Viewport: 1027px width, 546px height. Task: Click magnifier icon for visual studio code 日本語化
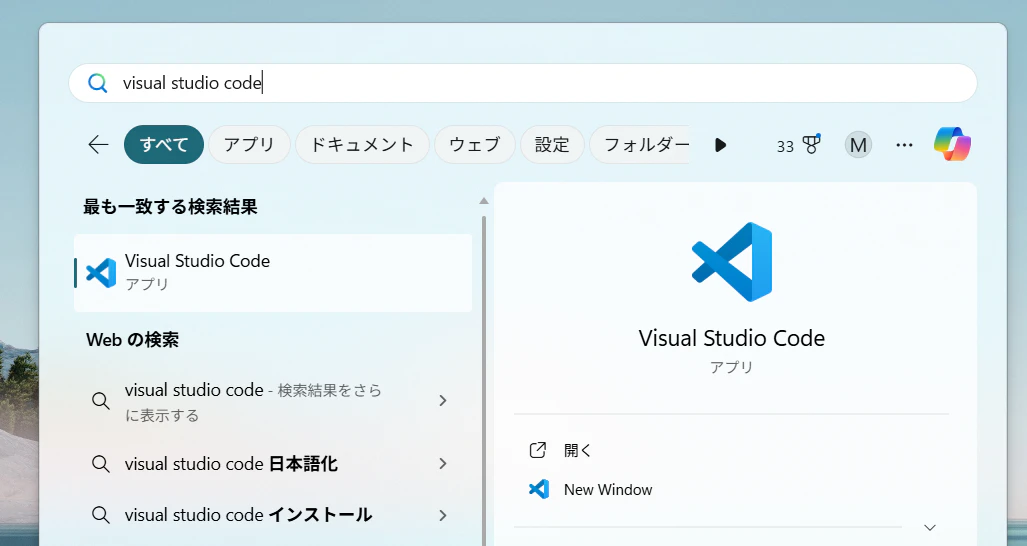101,464
